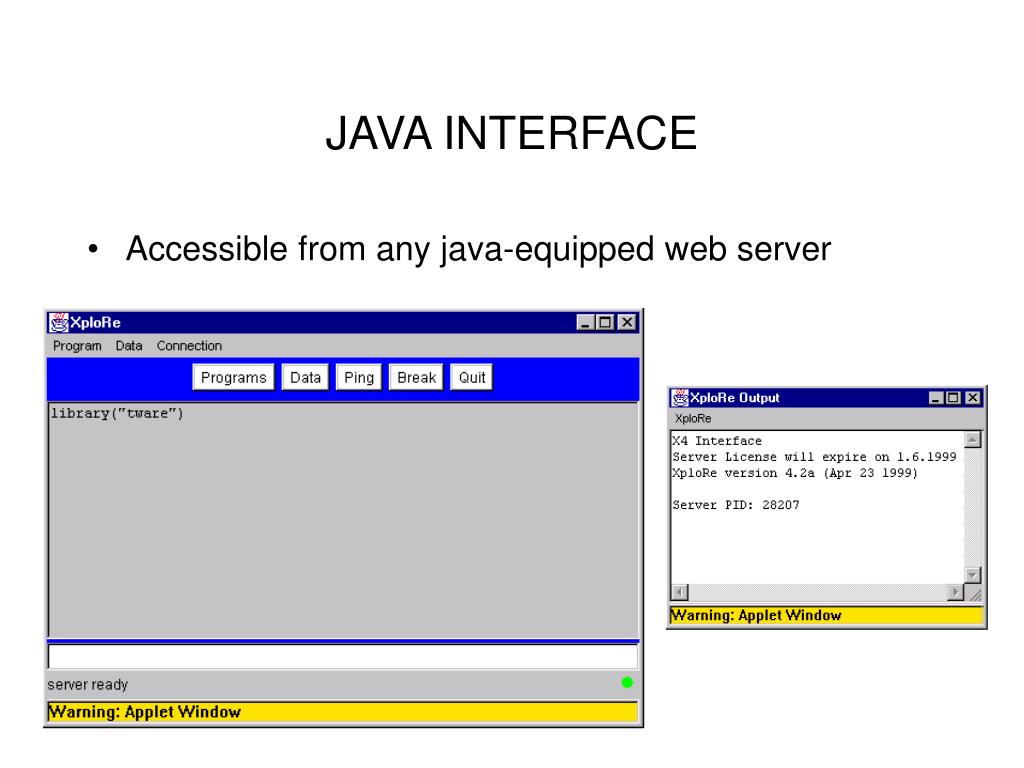This screenshot has width=1024, height=768.
Task: Open the Data menu in menu bar
Action: coord(129,346)
